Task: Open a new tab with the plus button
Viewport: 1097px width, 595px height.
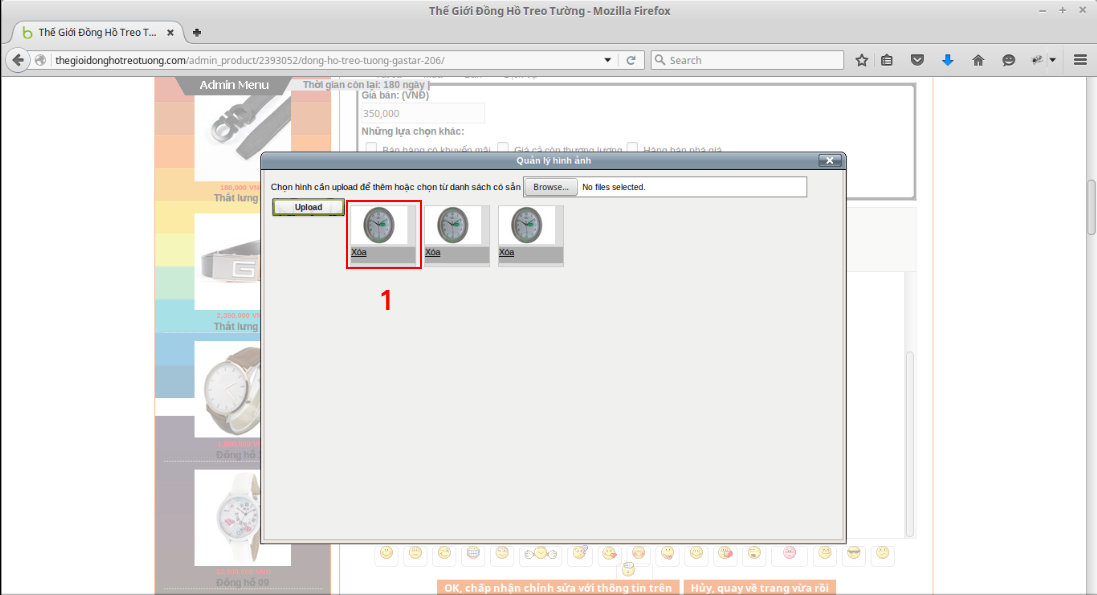Action: click(x=197, y=32)
